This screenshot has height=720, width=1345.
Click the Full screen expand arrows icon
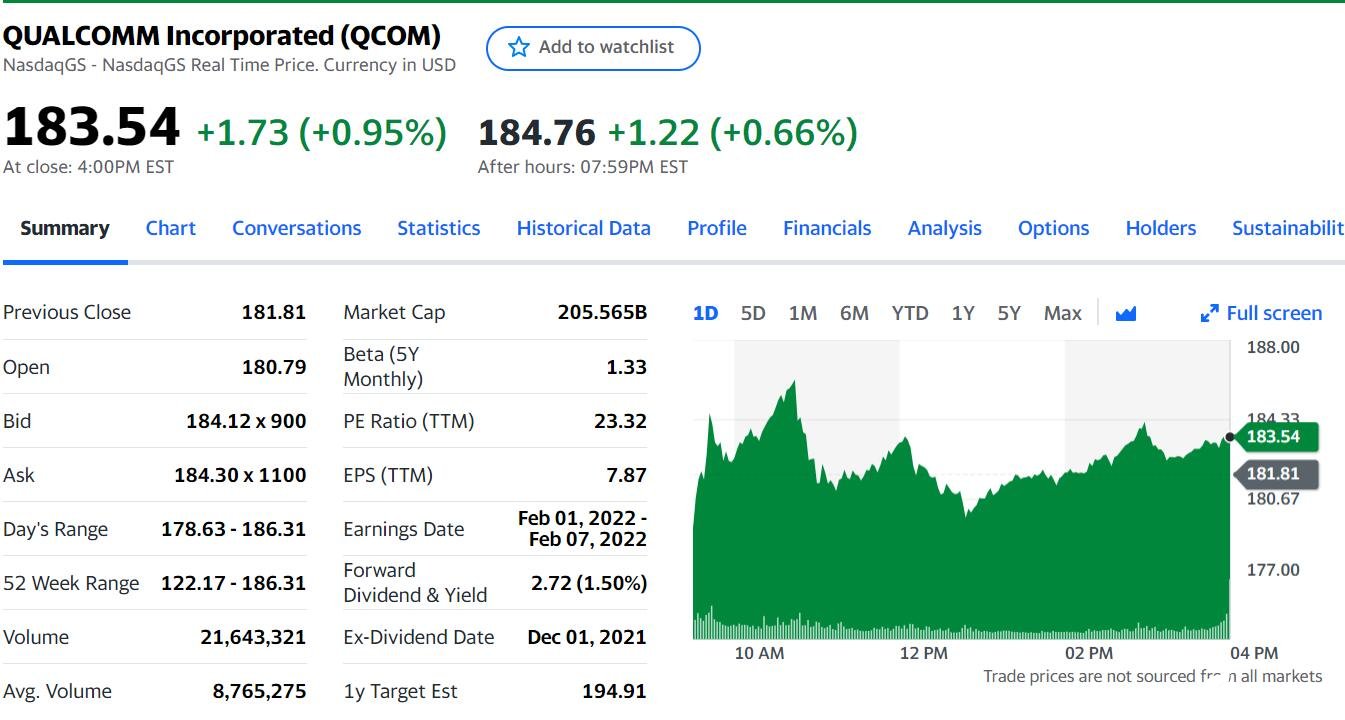point(1210,314)
